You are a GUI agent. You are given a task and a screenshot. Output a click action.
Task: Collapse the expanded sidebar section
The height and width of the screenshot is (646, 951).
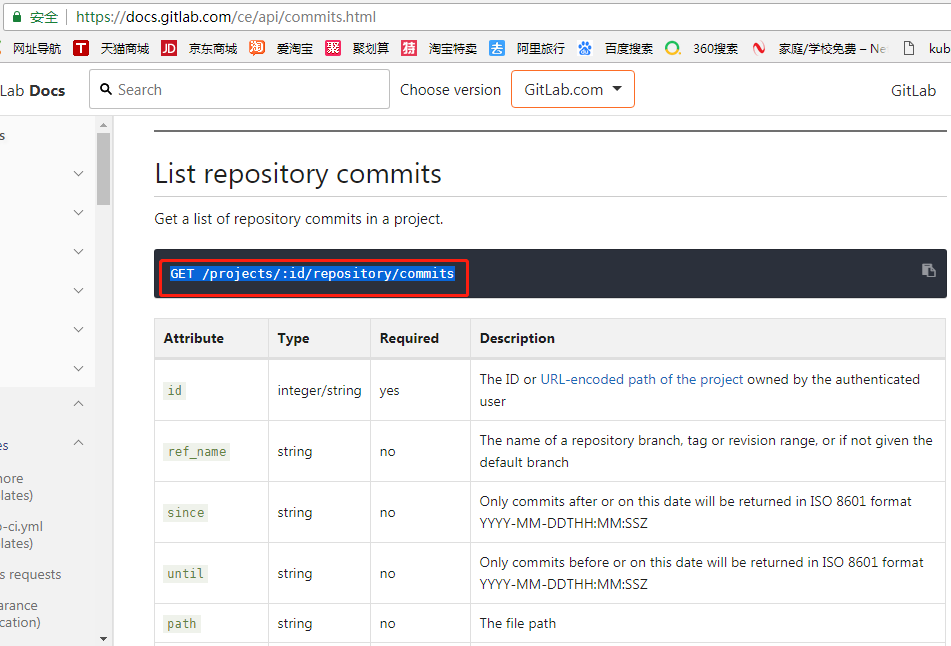(78, 403)
